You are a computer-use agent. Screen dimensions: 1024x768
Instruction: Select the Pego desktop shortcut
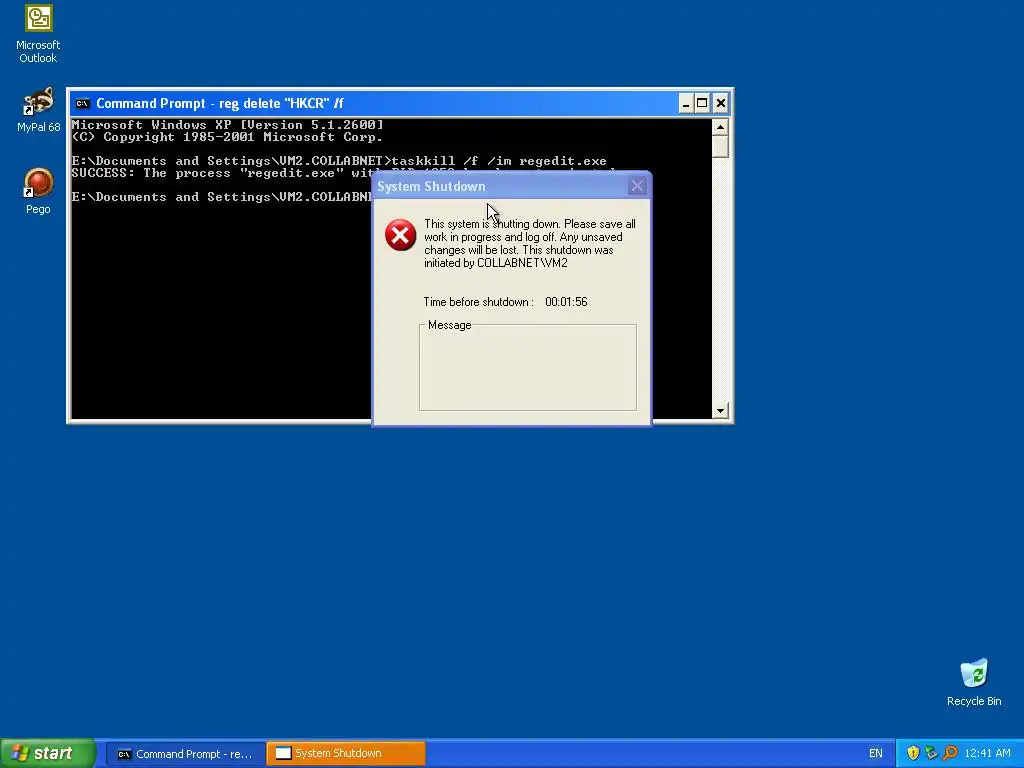click(x=38, y=191)
